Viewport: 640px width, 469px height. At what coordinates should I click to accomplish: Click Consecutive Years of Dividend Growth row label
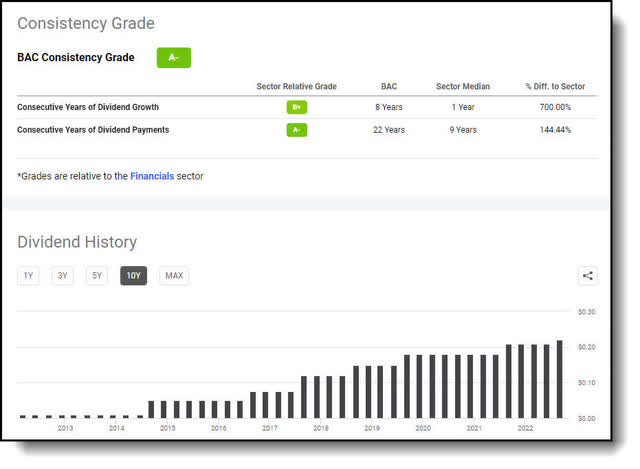(x=88, y=107)
